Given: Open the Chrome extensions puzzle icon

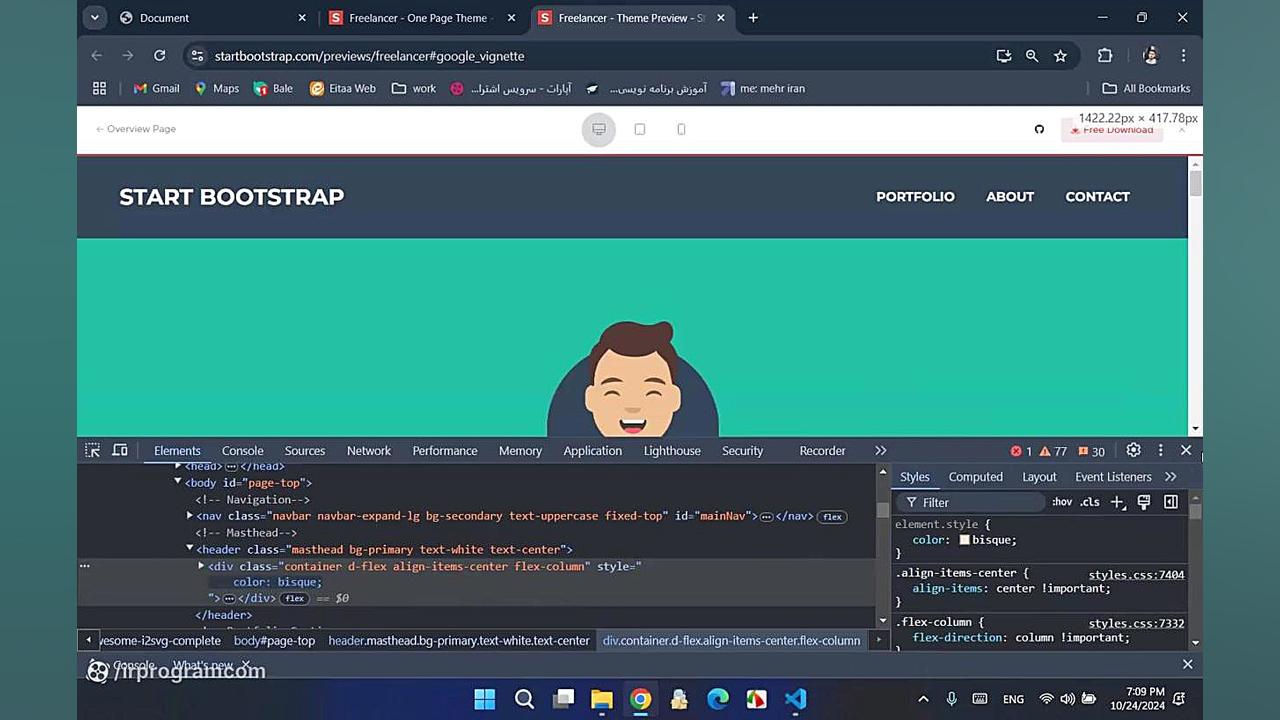Looking at the screenshot, I should [1105, 56].
